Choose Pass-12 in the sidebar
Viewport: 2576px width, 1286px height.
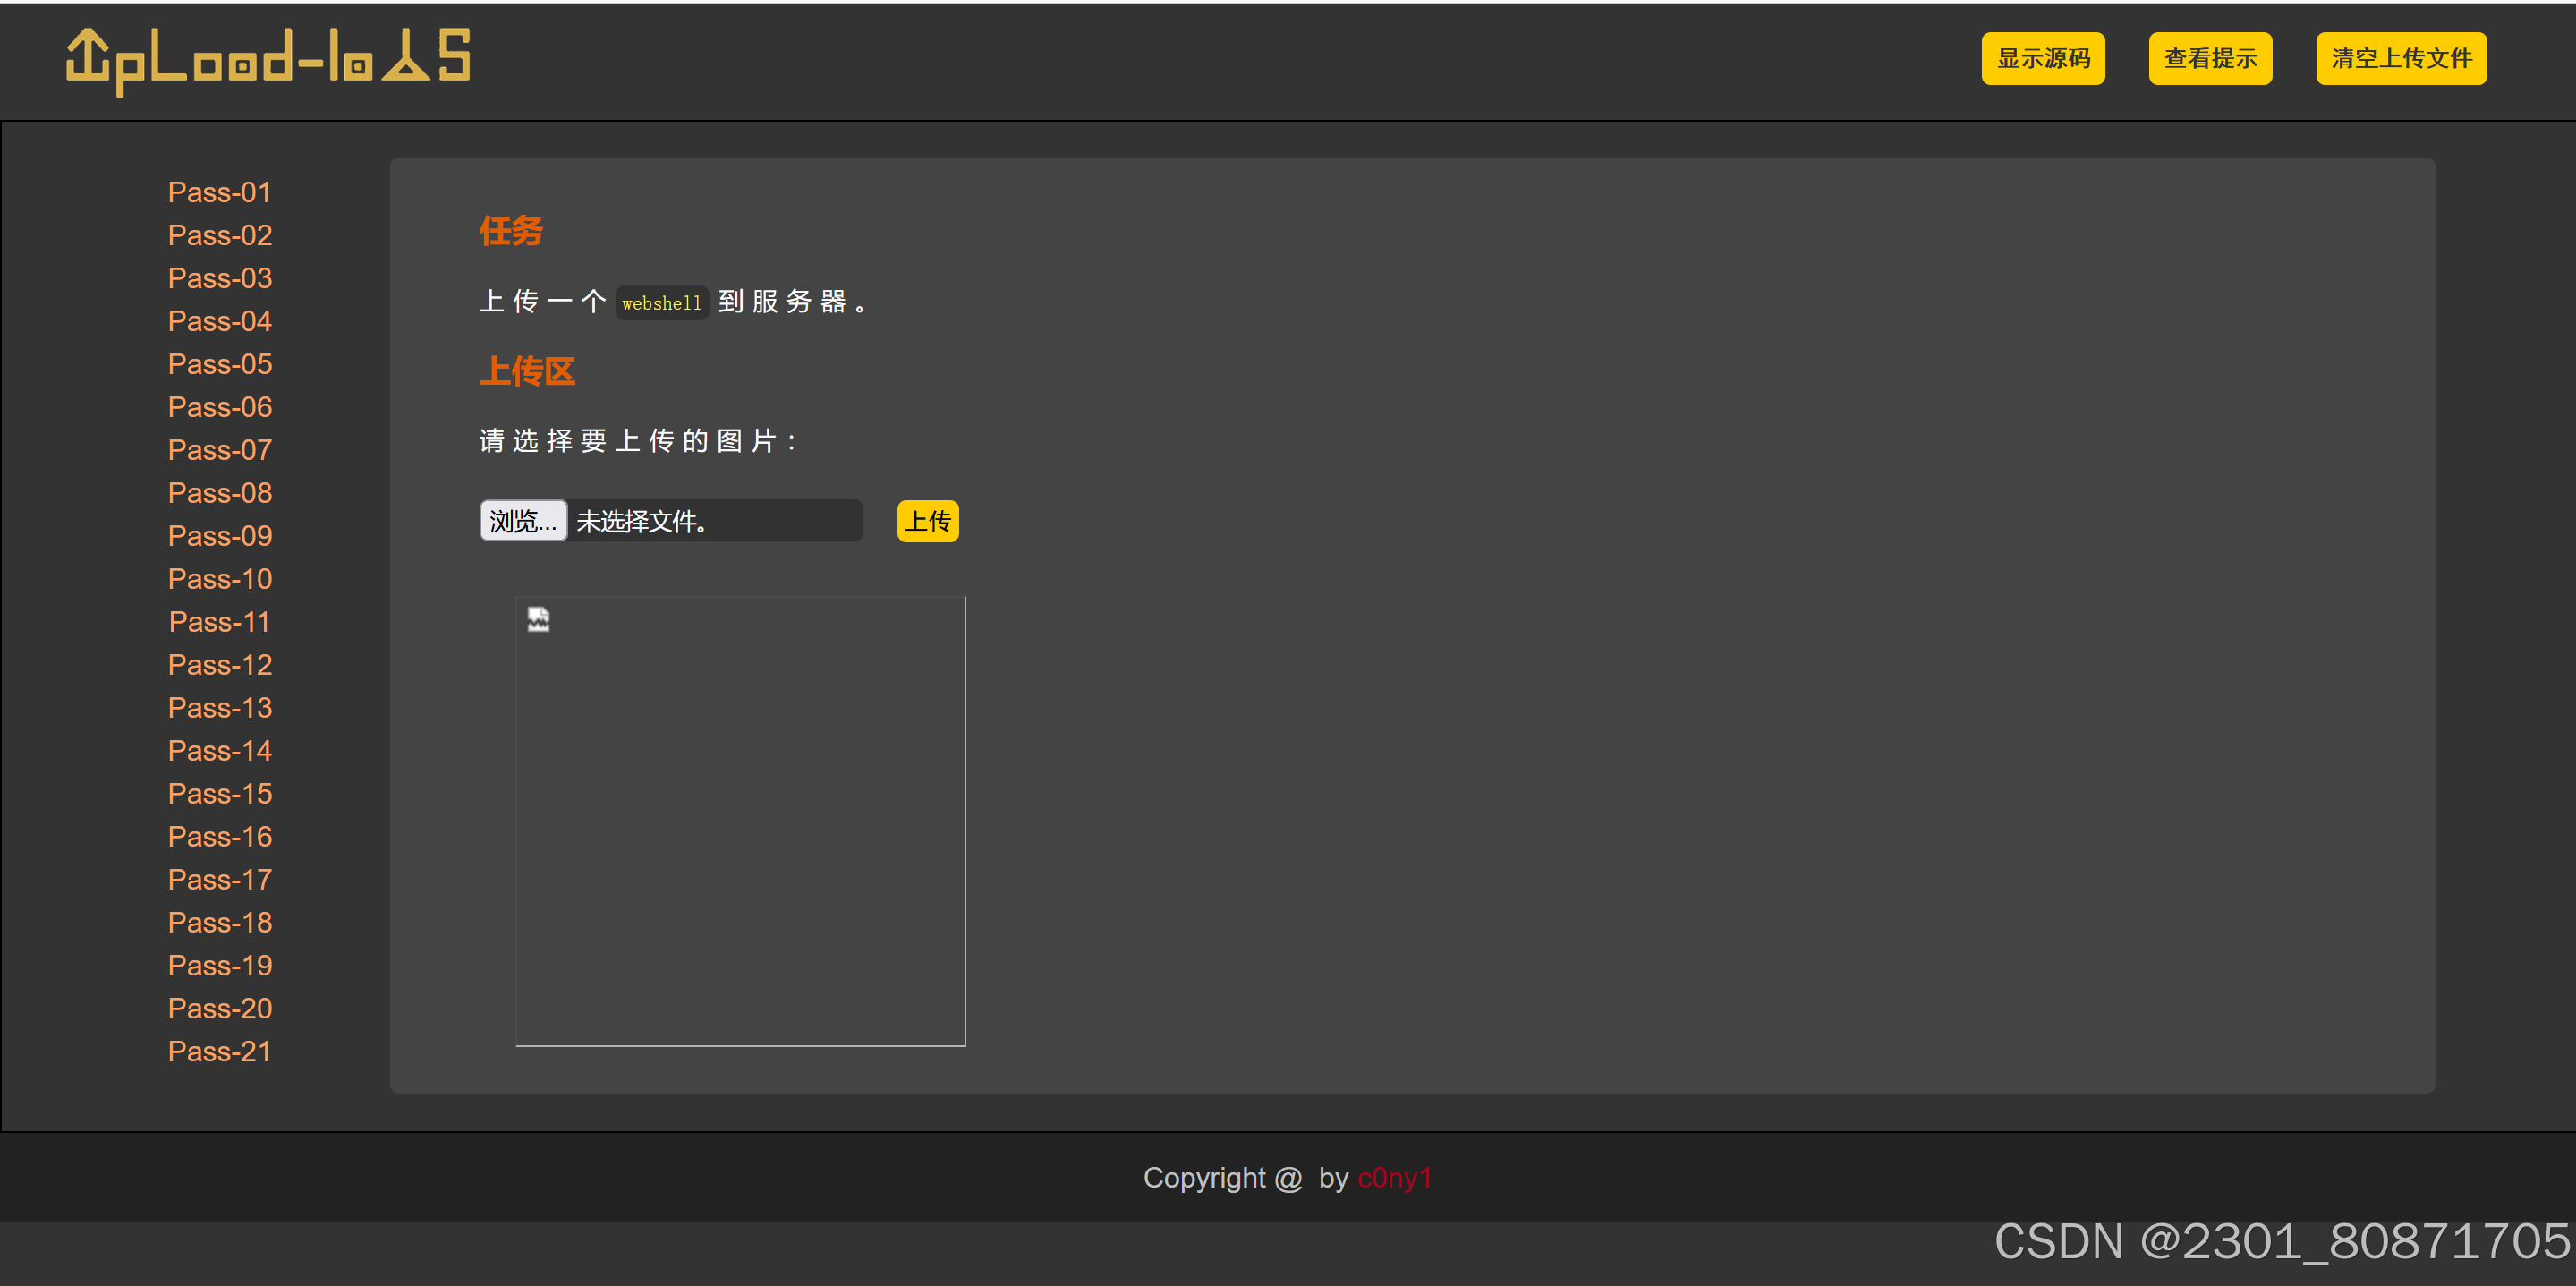pyautogui.click(x=219, y=665)
